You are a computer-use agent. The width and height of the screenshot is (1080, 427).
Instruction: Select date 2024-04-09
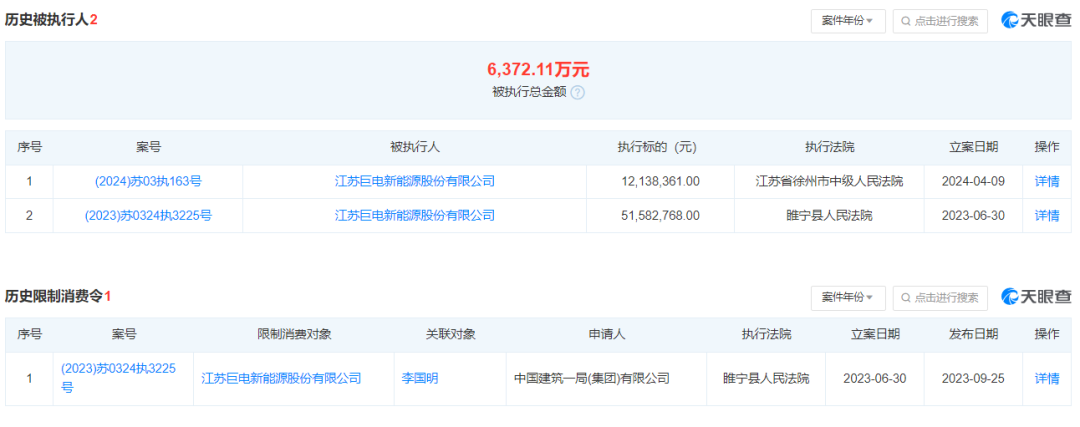(x=973, y=182)
